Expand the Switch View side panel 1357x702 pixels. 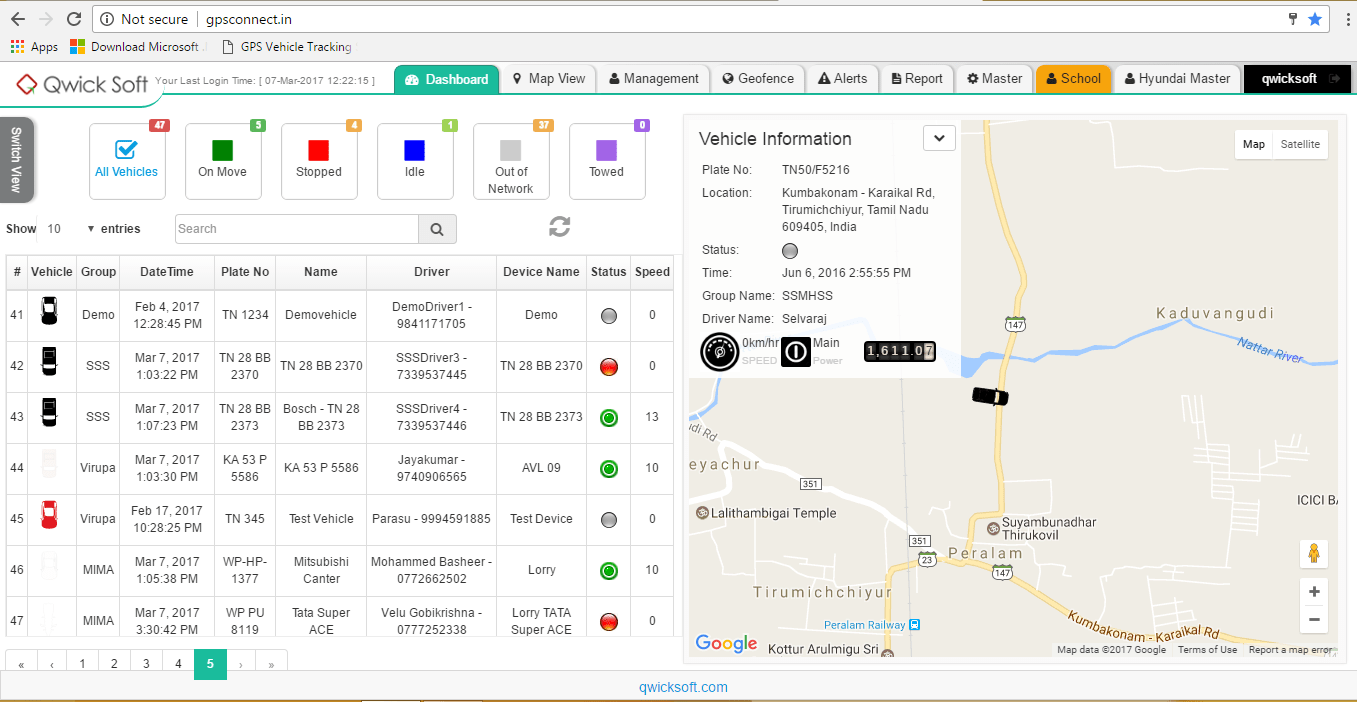pos(18,160)
